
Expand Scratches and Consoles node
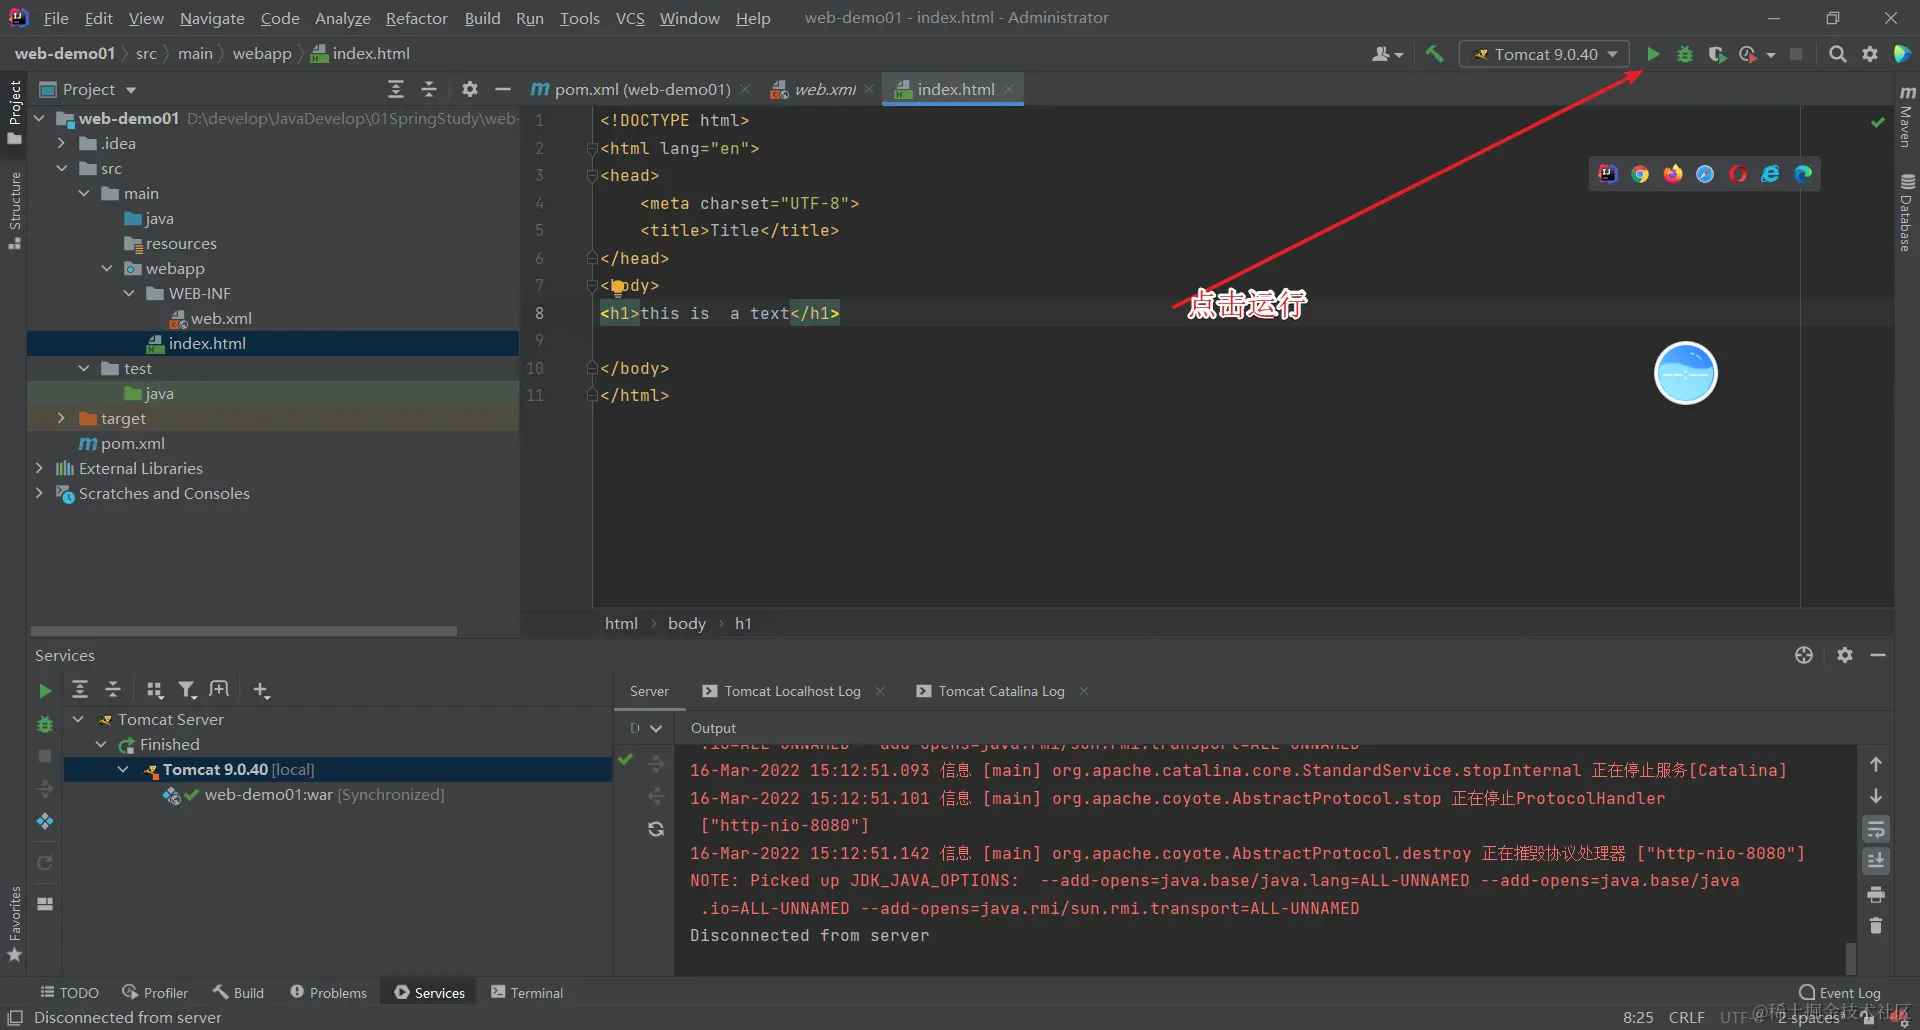pos(39,493)
